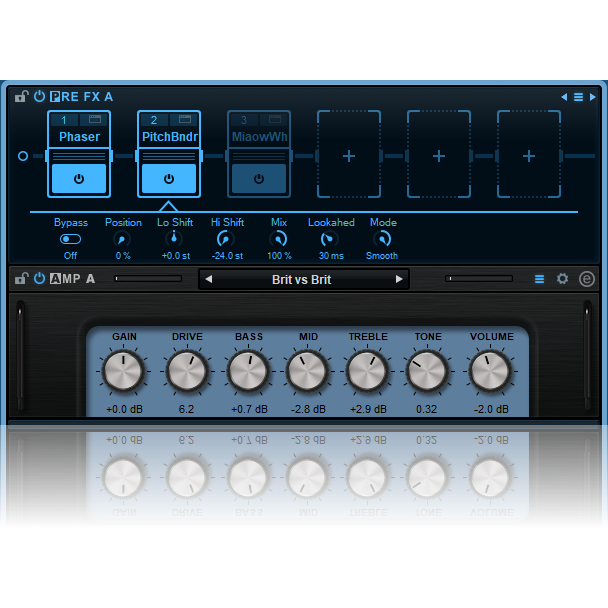The image size is (608, 608).
Task: Click the Smooth Mode value
Action: 382,256
